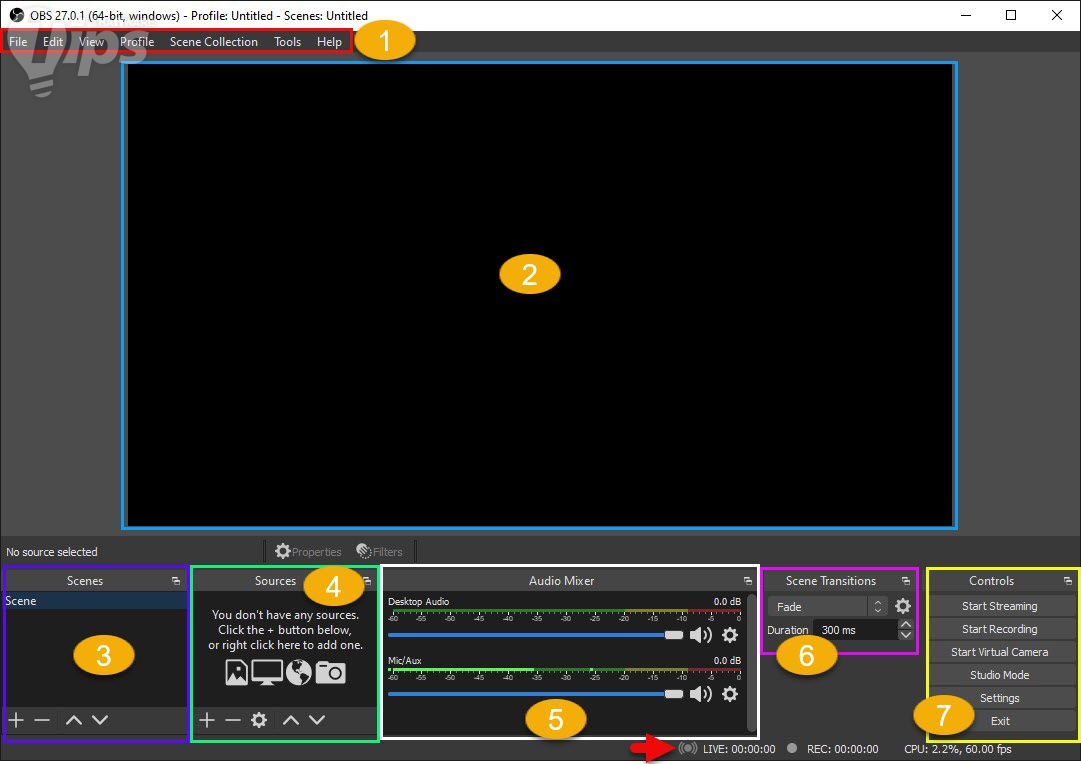Click the Properties button above Sources
The image size is (1081, 764).
pos(308,552)
